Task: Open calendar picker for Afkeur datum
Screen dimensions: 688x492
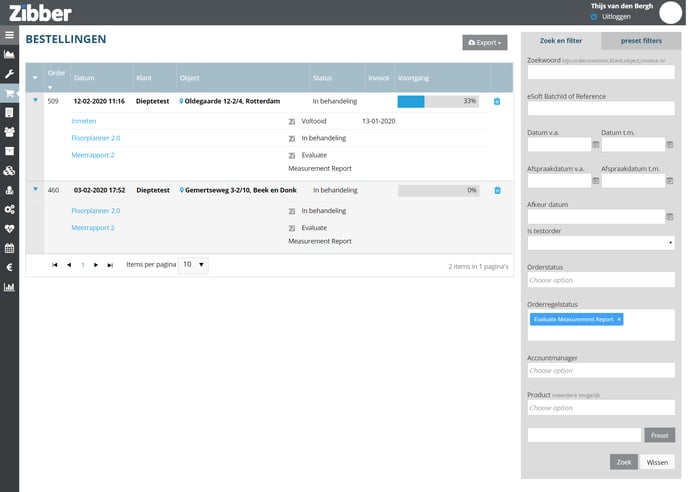Action: tap(669, 217)
